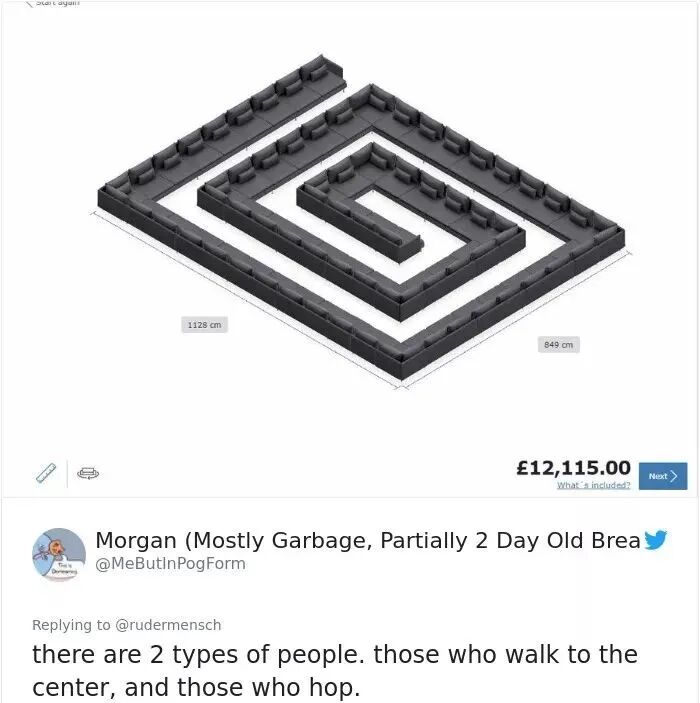Toggle the ruler measurements icon
The height and width of the screenshot is (703, 700).
[x=46, y=473]
